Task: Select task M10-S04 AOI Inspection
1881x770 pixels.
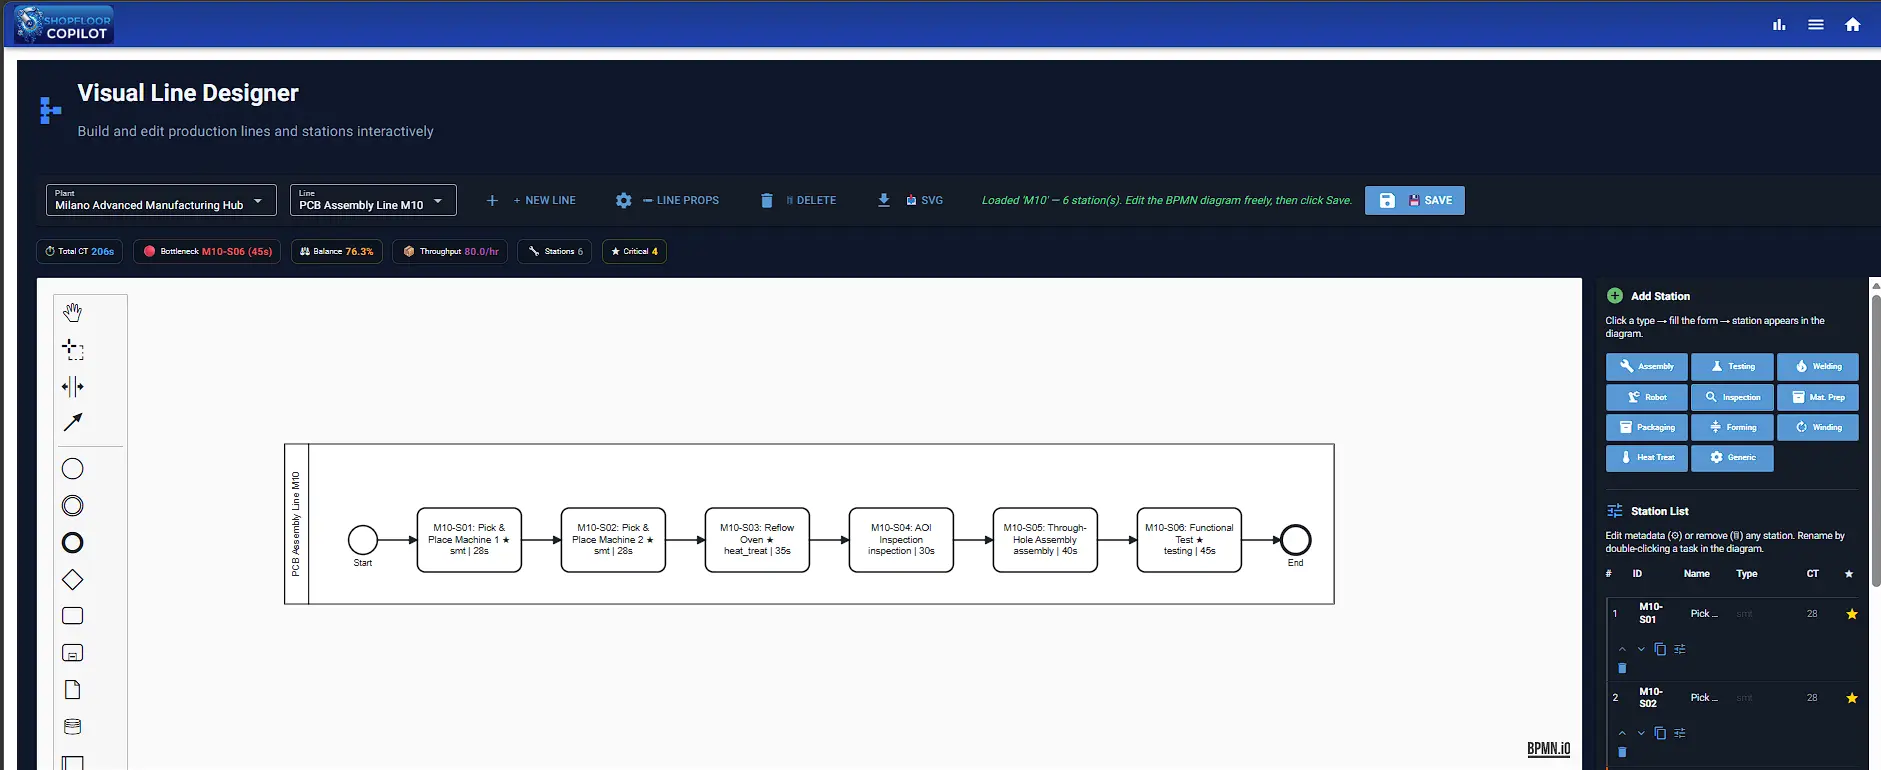Action: tap(901, 540)
